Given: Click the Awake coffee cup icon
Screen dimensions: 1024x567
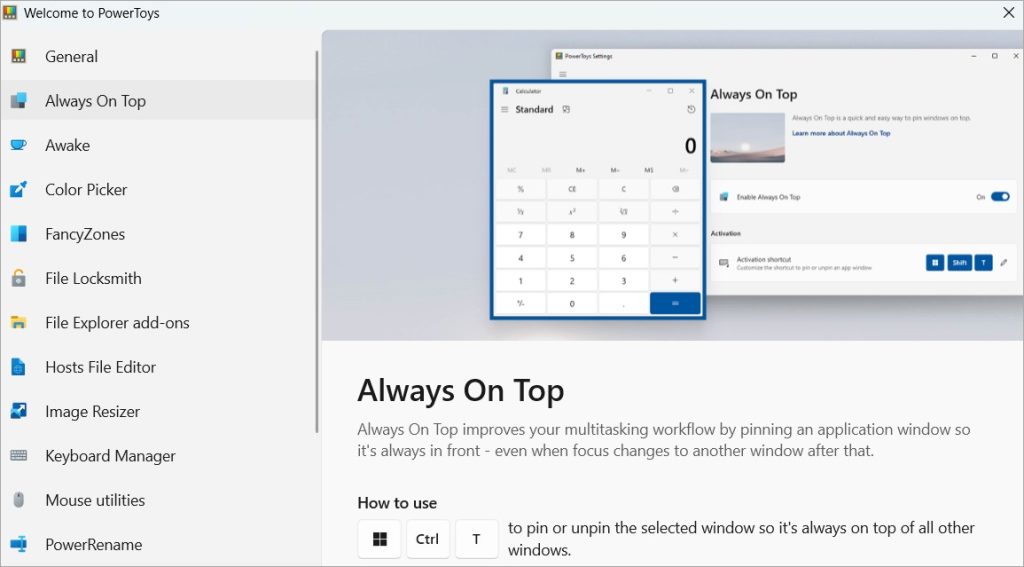Looking at the screenshot, I should coord(18,145).
